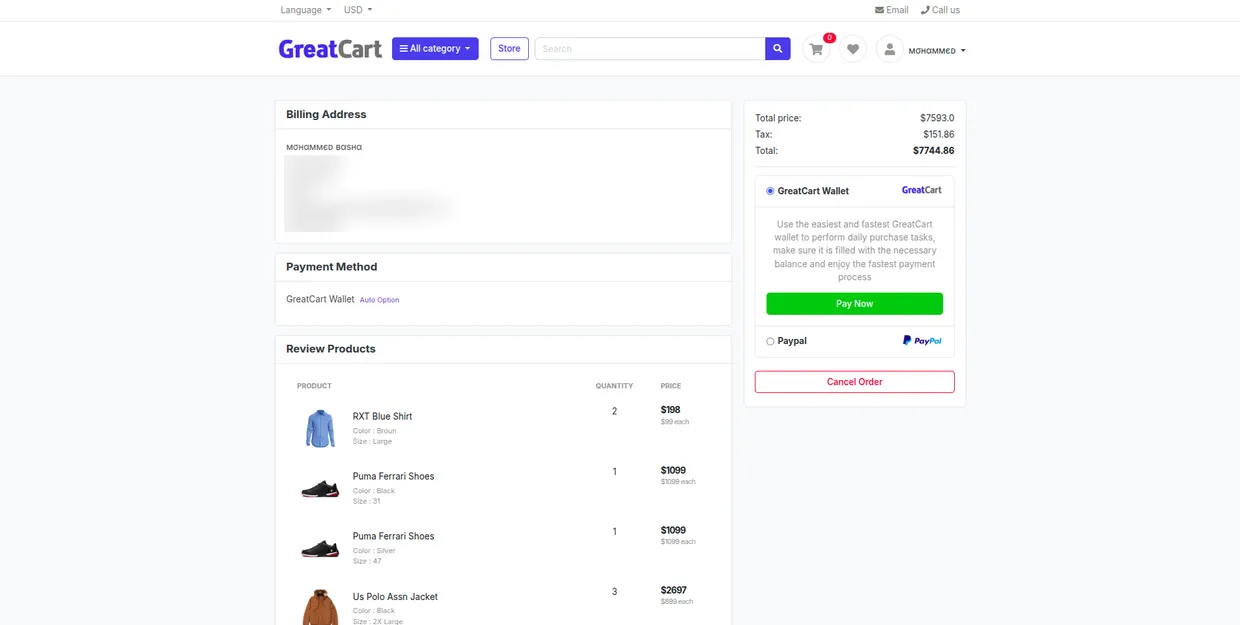Click the search magnifier button
Image resolution: width=1240 pixels, height=625 pixels.
coord(778,48)
